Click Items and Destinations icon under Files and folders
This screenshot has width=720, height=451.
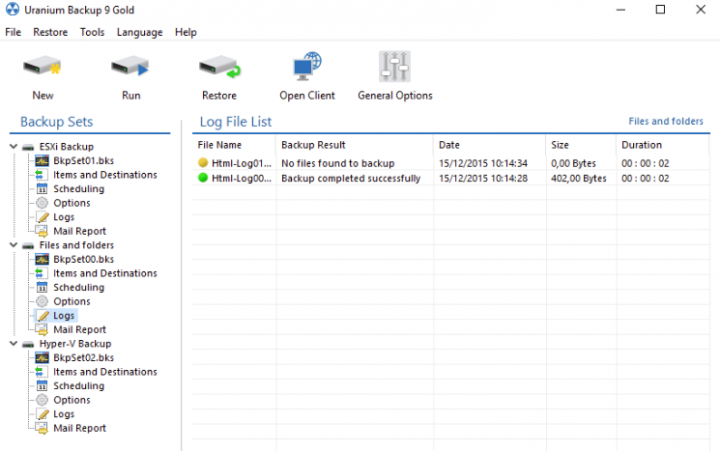click(40, 273)
